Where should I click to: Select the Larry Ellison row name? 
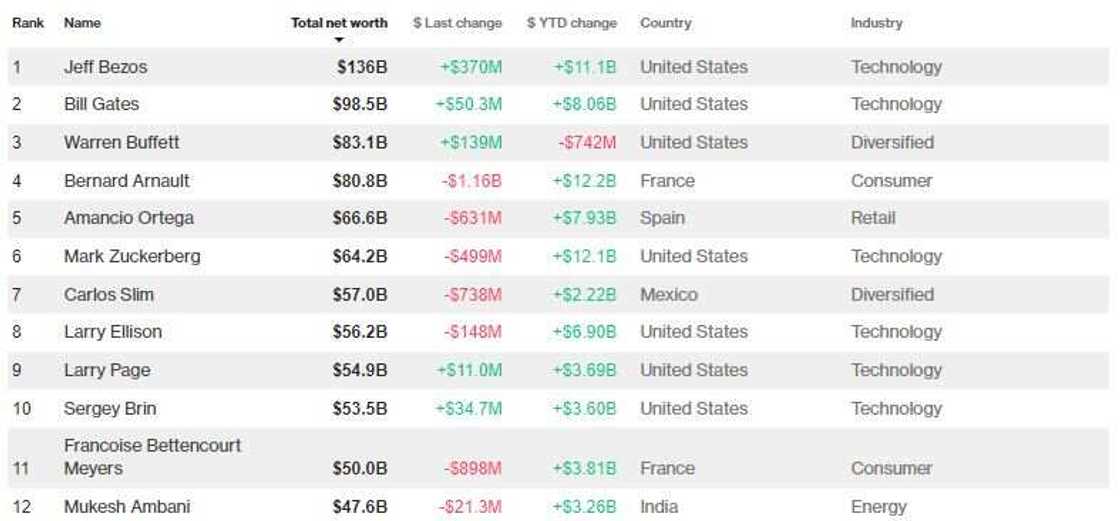(x=112, y=332)
